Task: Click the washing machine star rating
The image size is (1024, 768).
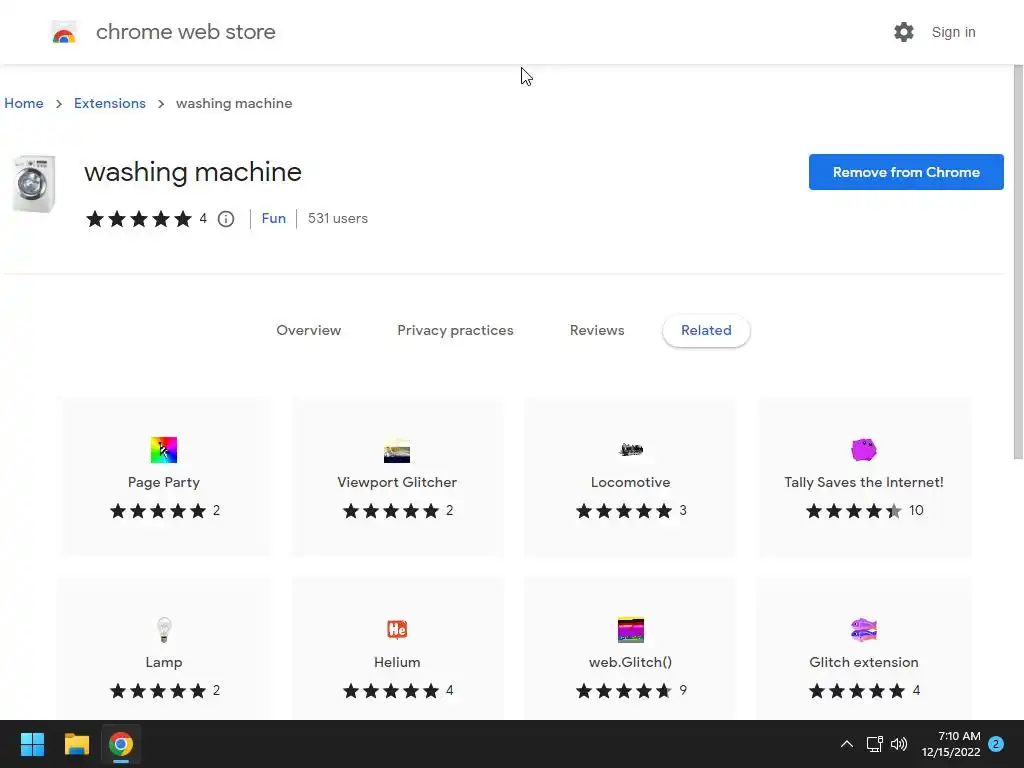Action: tap(138, 219)
